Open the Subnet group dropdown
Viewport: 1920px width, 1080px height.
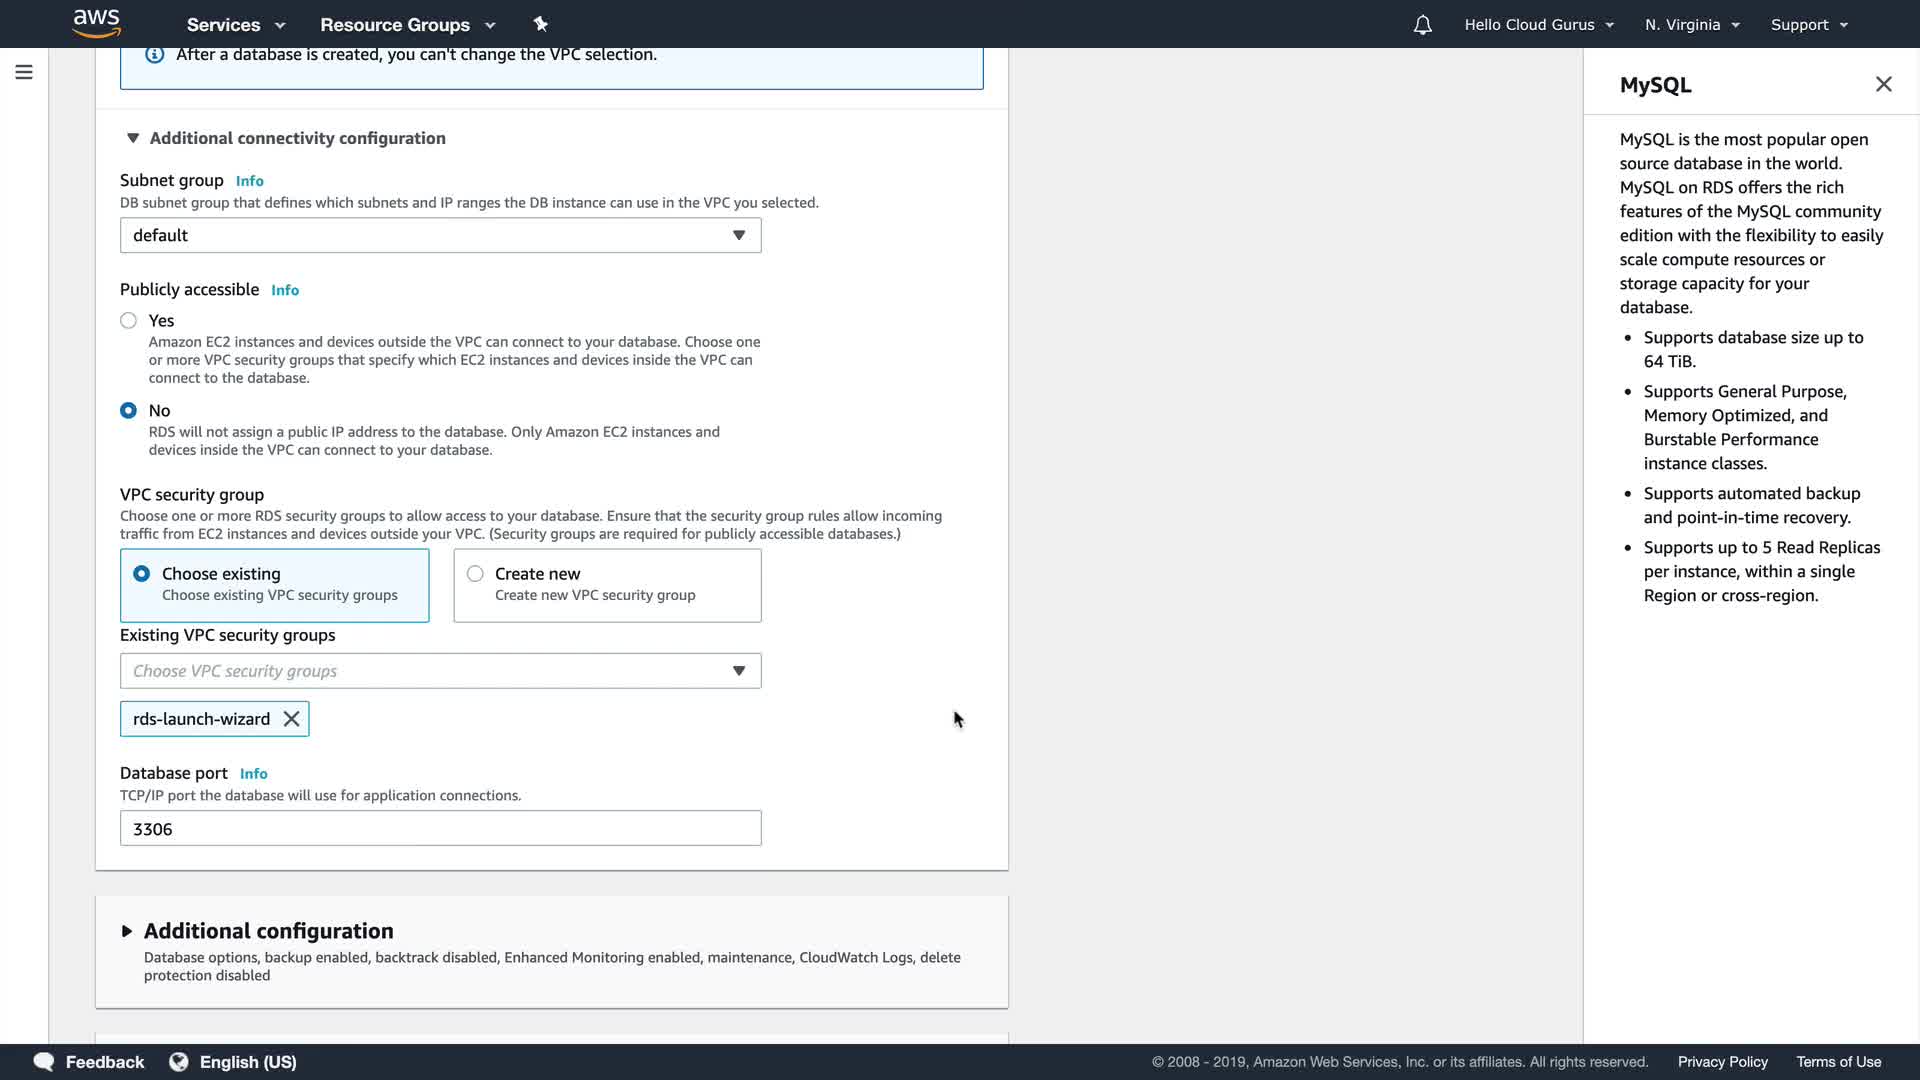point(440,236)
